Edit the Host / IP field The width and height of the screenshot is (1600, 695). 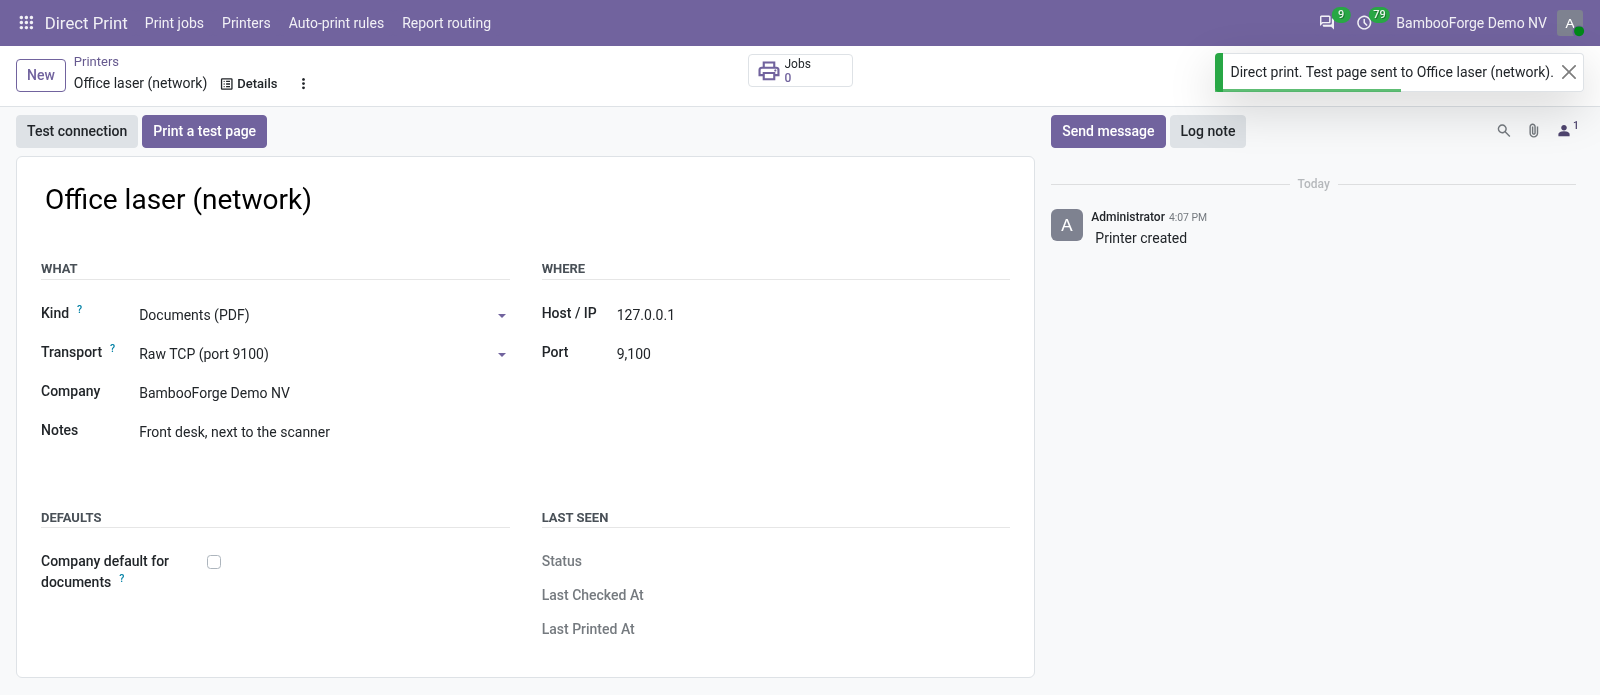coord(813,315)
